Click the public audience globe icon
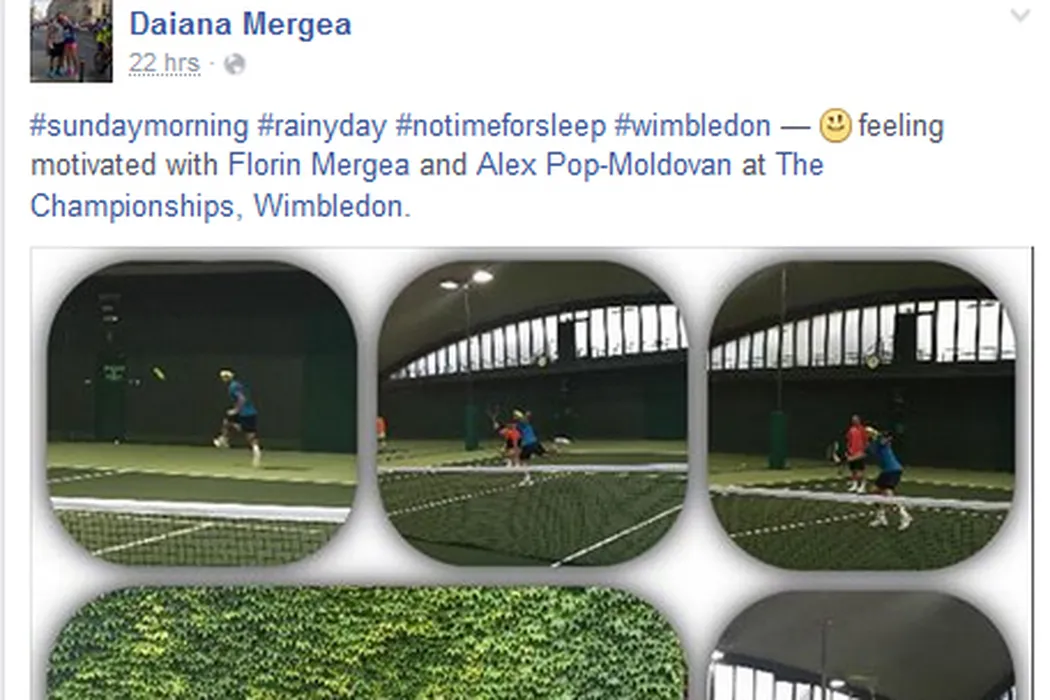 (x=234, y=64)
